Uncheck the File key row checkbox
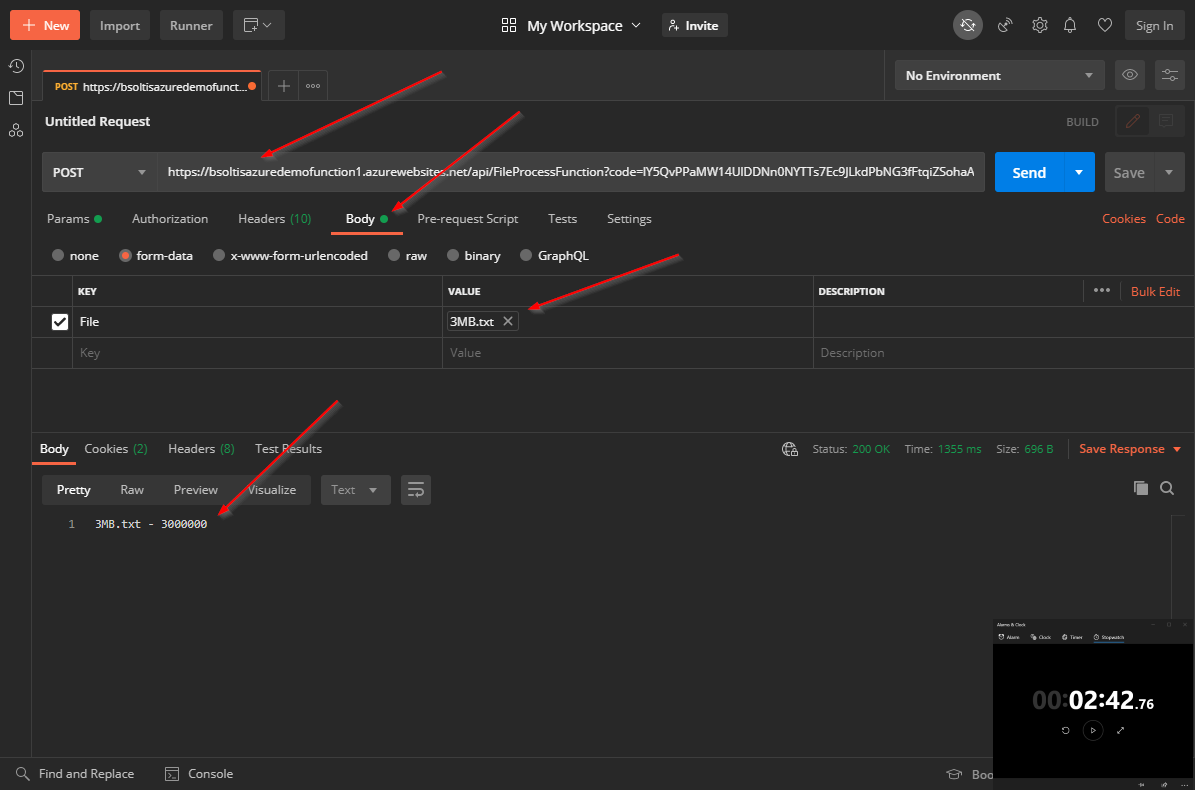Screen dimensions: 1195x790 click(x=60, y=322)
